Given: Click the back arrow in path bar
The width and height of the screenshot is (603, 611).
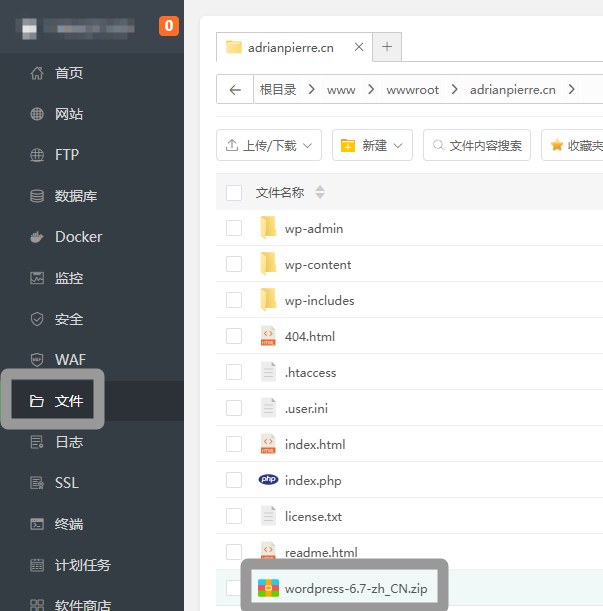Looking at the screenshot, I should tap(235, 89).
